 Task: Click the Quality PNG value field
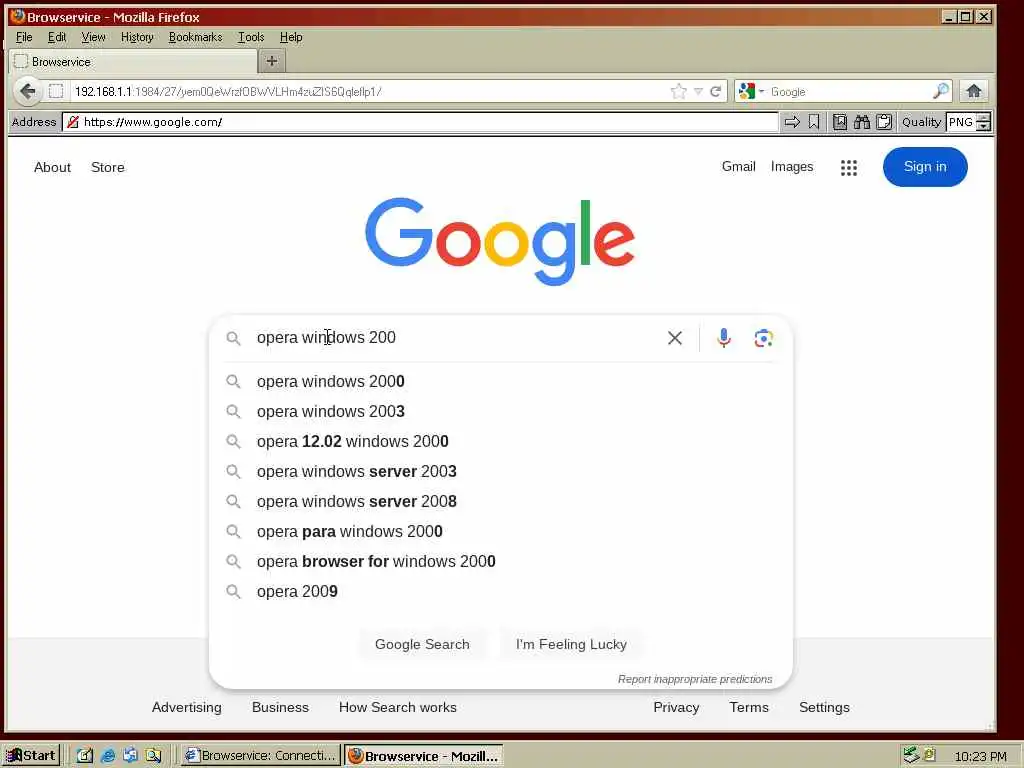(961, 122)
